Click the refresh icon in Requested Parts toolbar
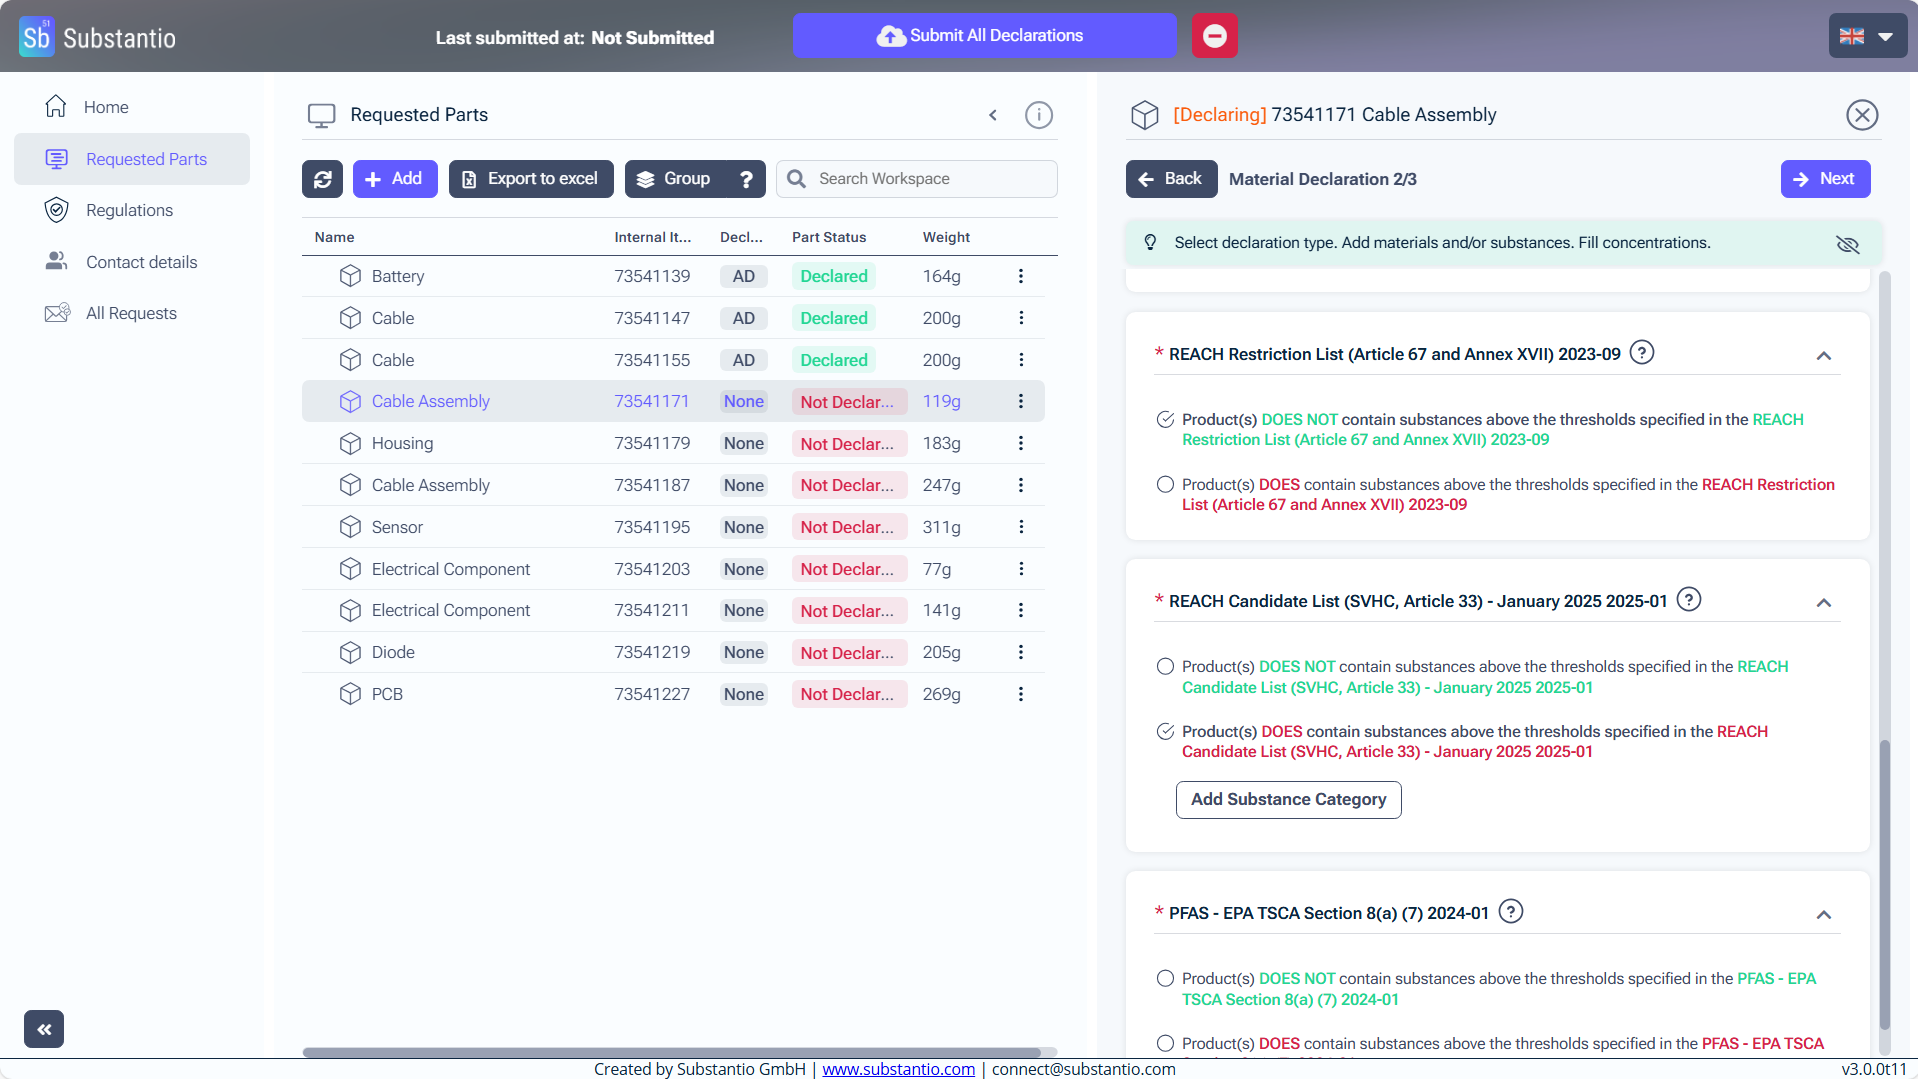Screen dimensions: 1918x1079 (x=322, y=179)
